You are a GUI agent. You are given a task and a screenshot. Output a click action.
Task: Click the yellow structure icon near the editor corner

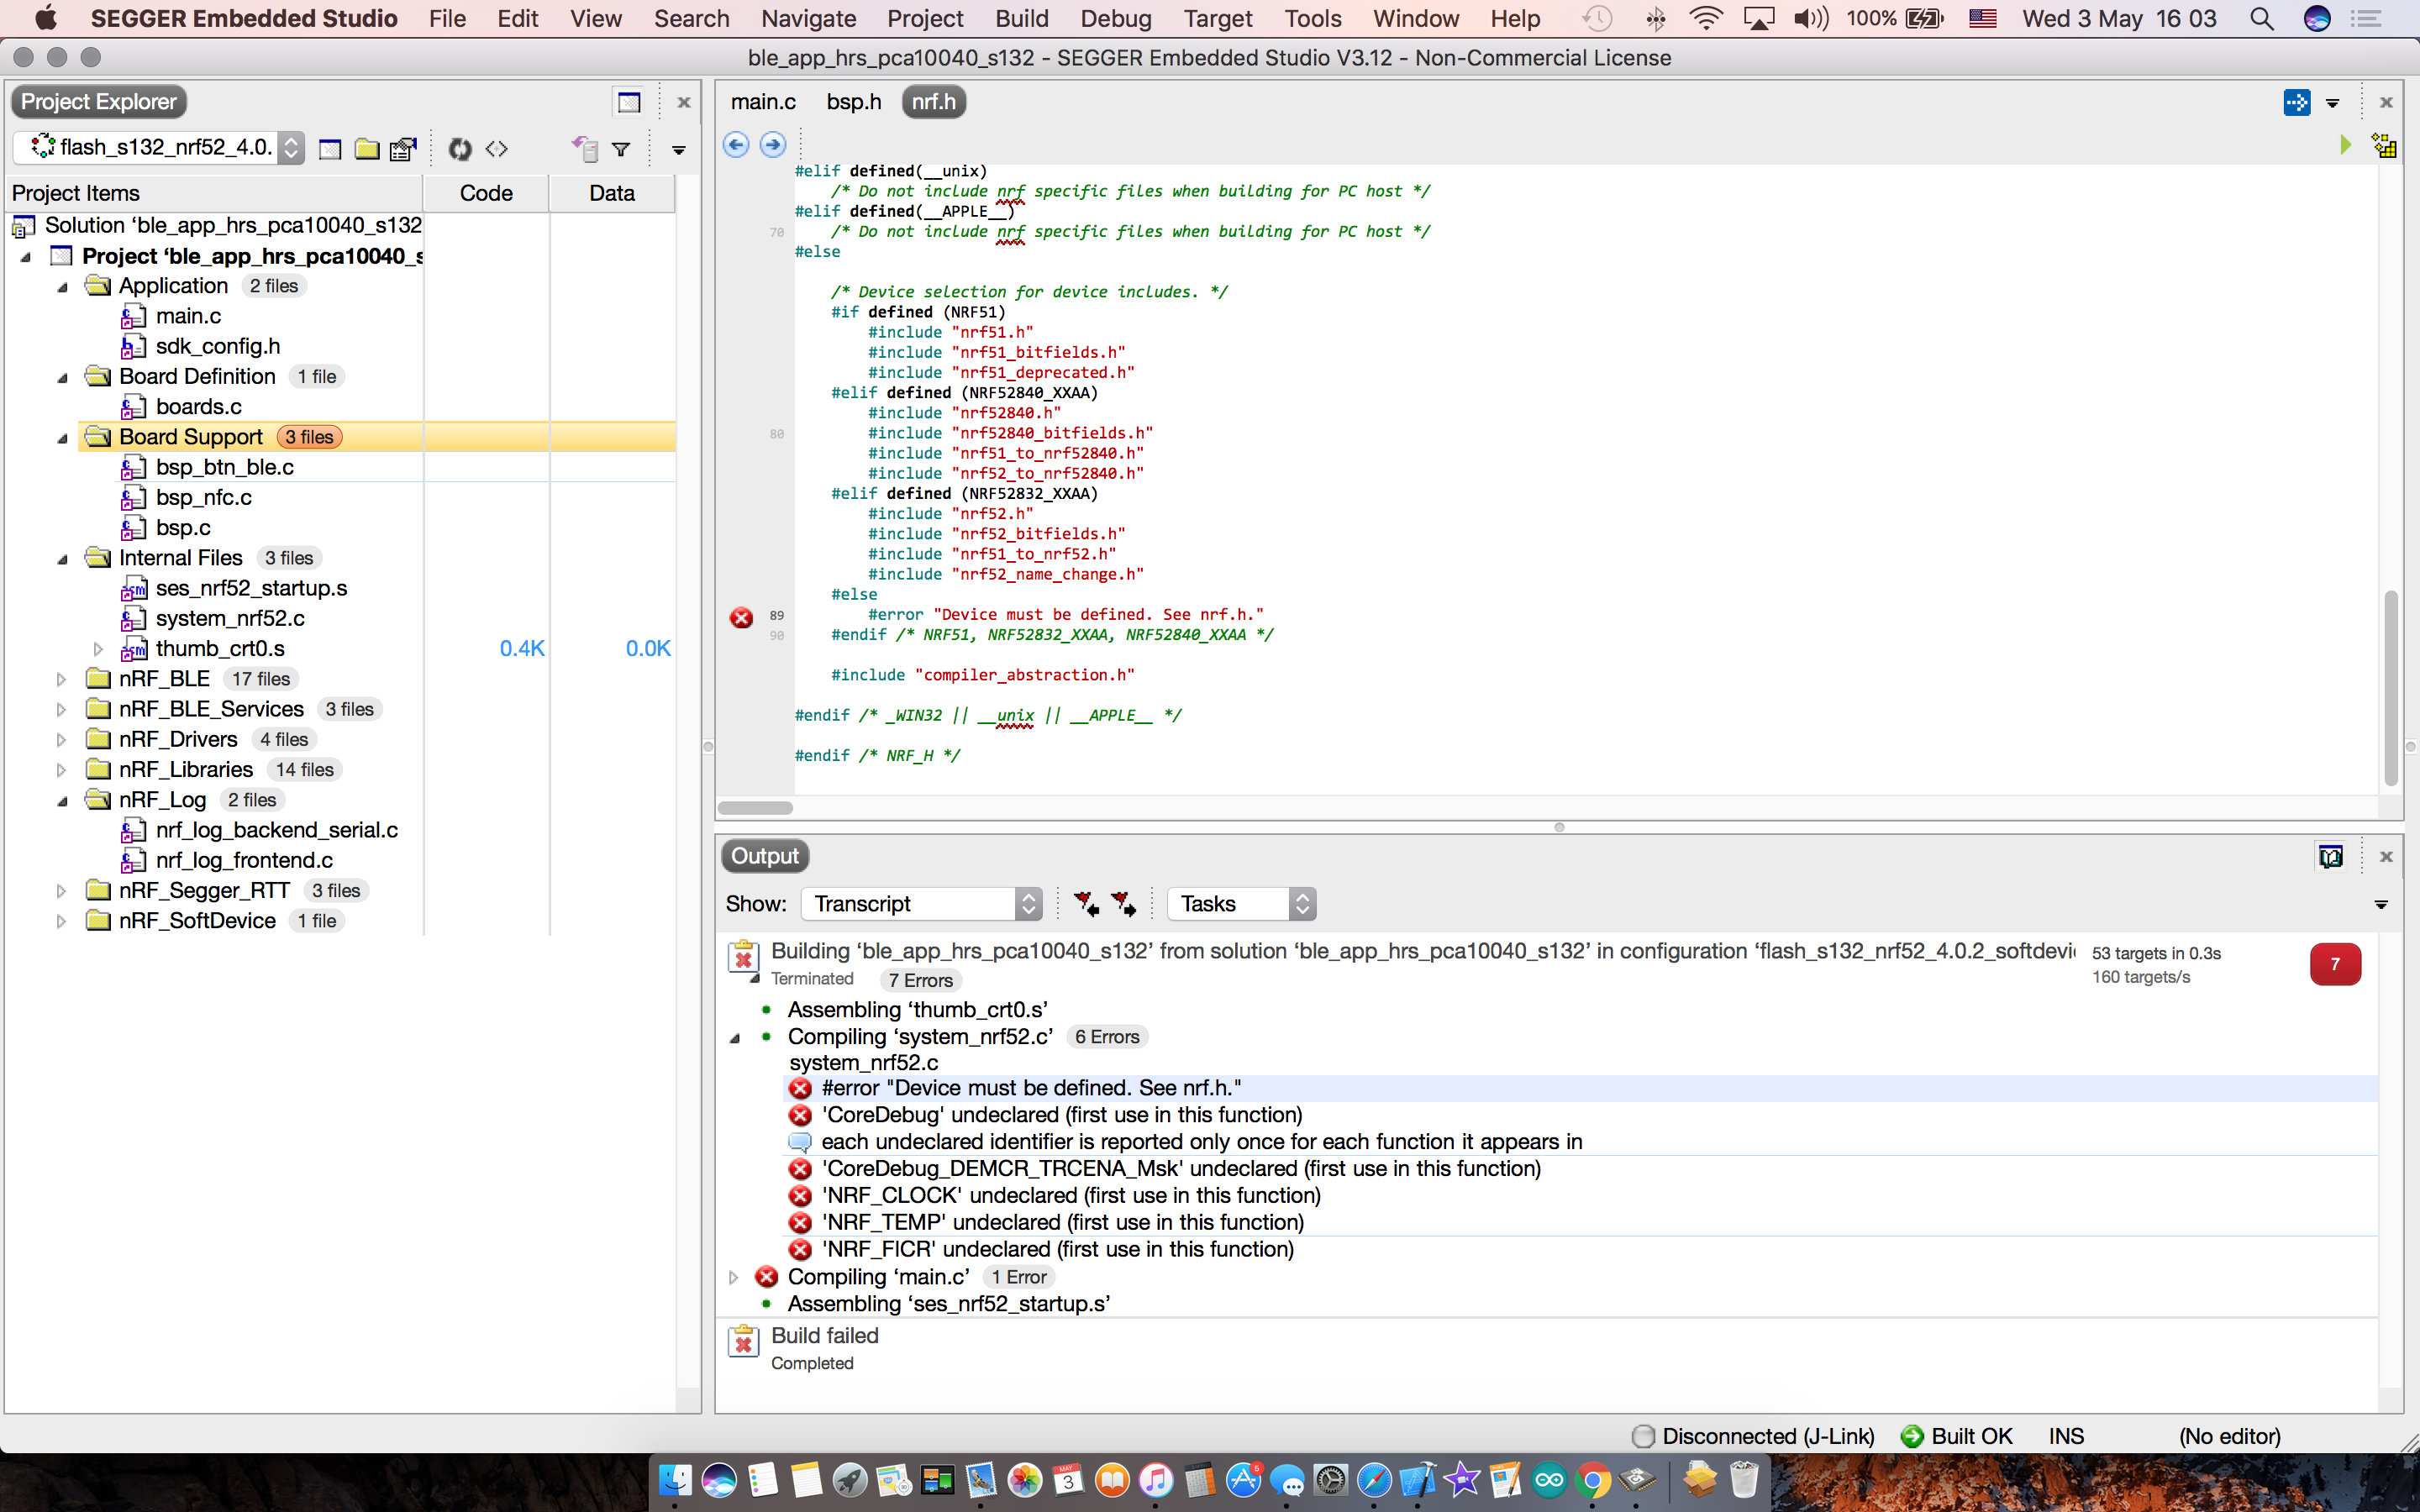point(2384,146)
